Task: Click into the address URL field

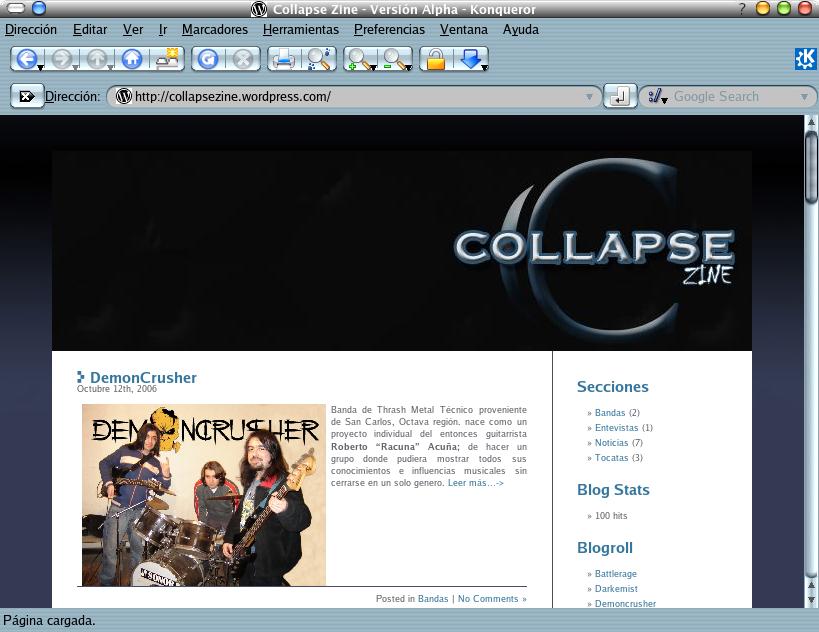Action: [355, 97]
